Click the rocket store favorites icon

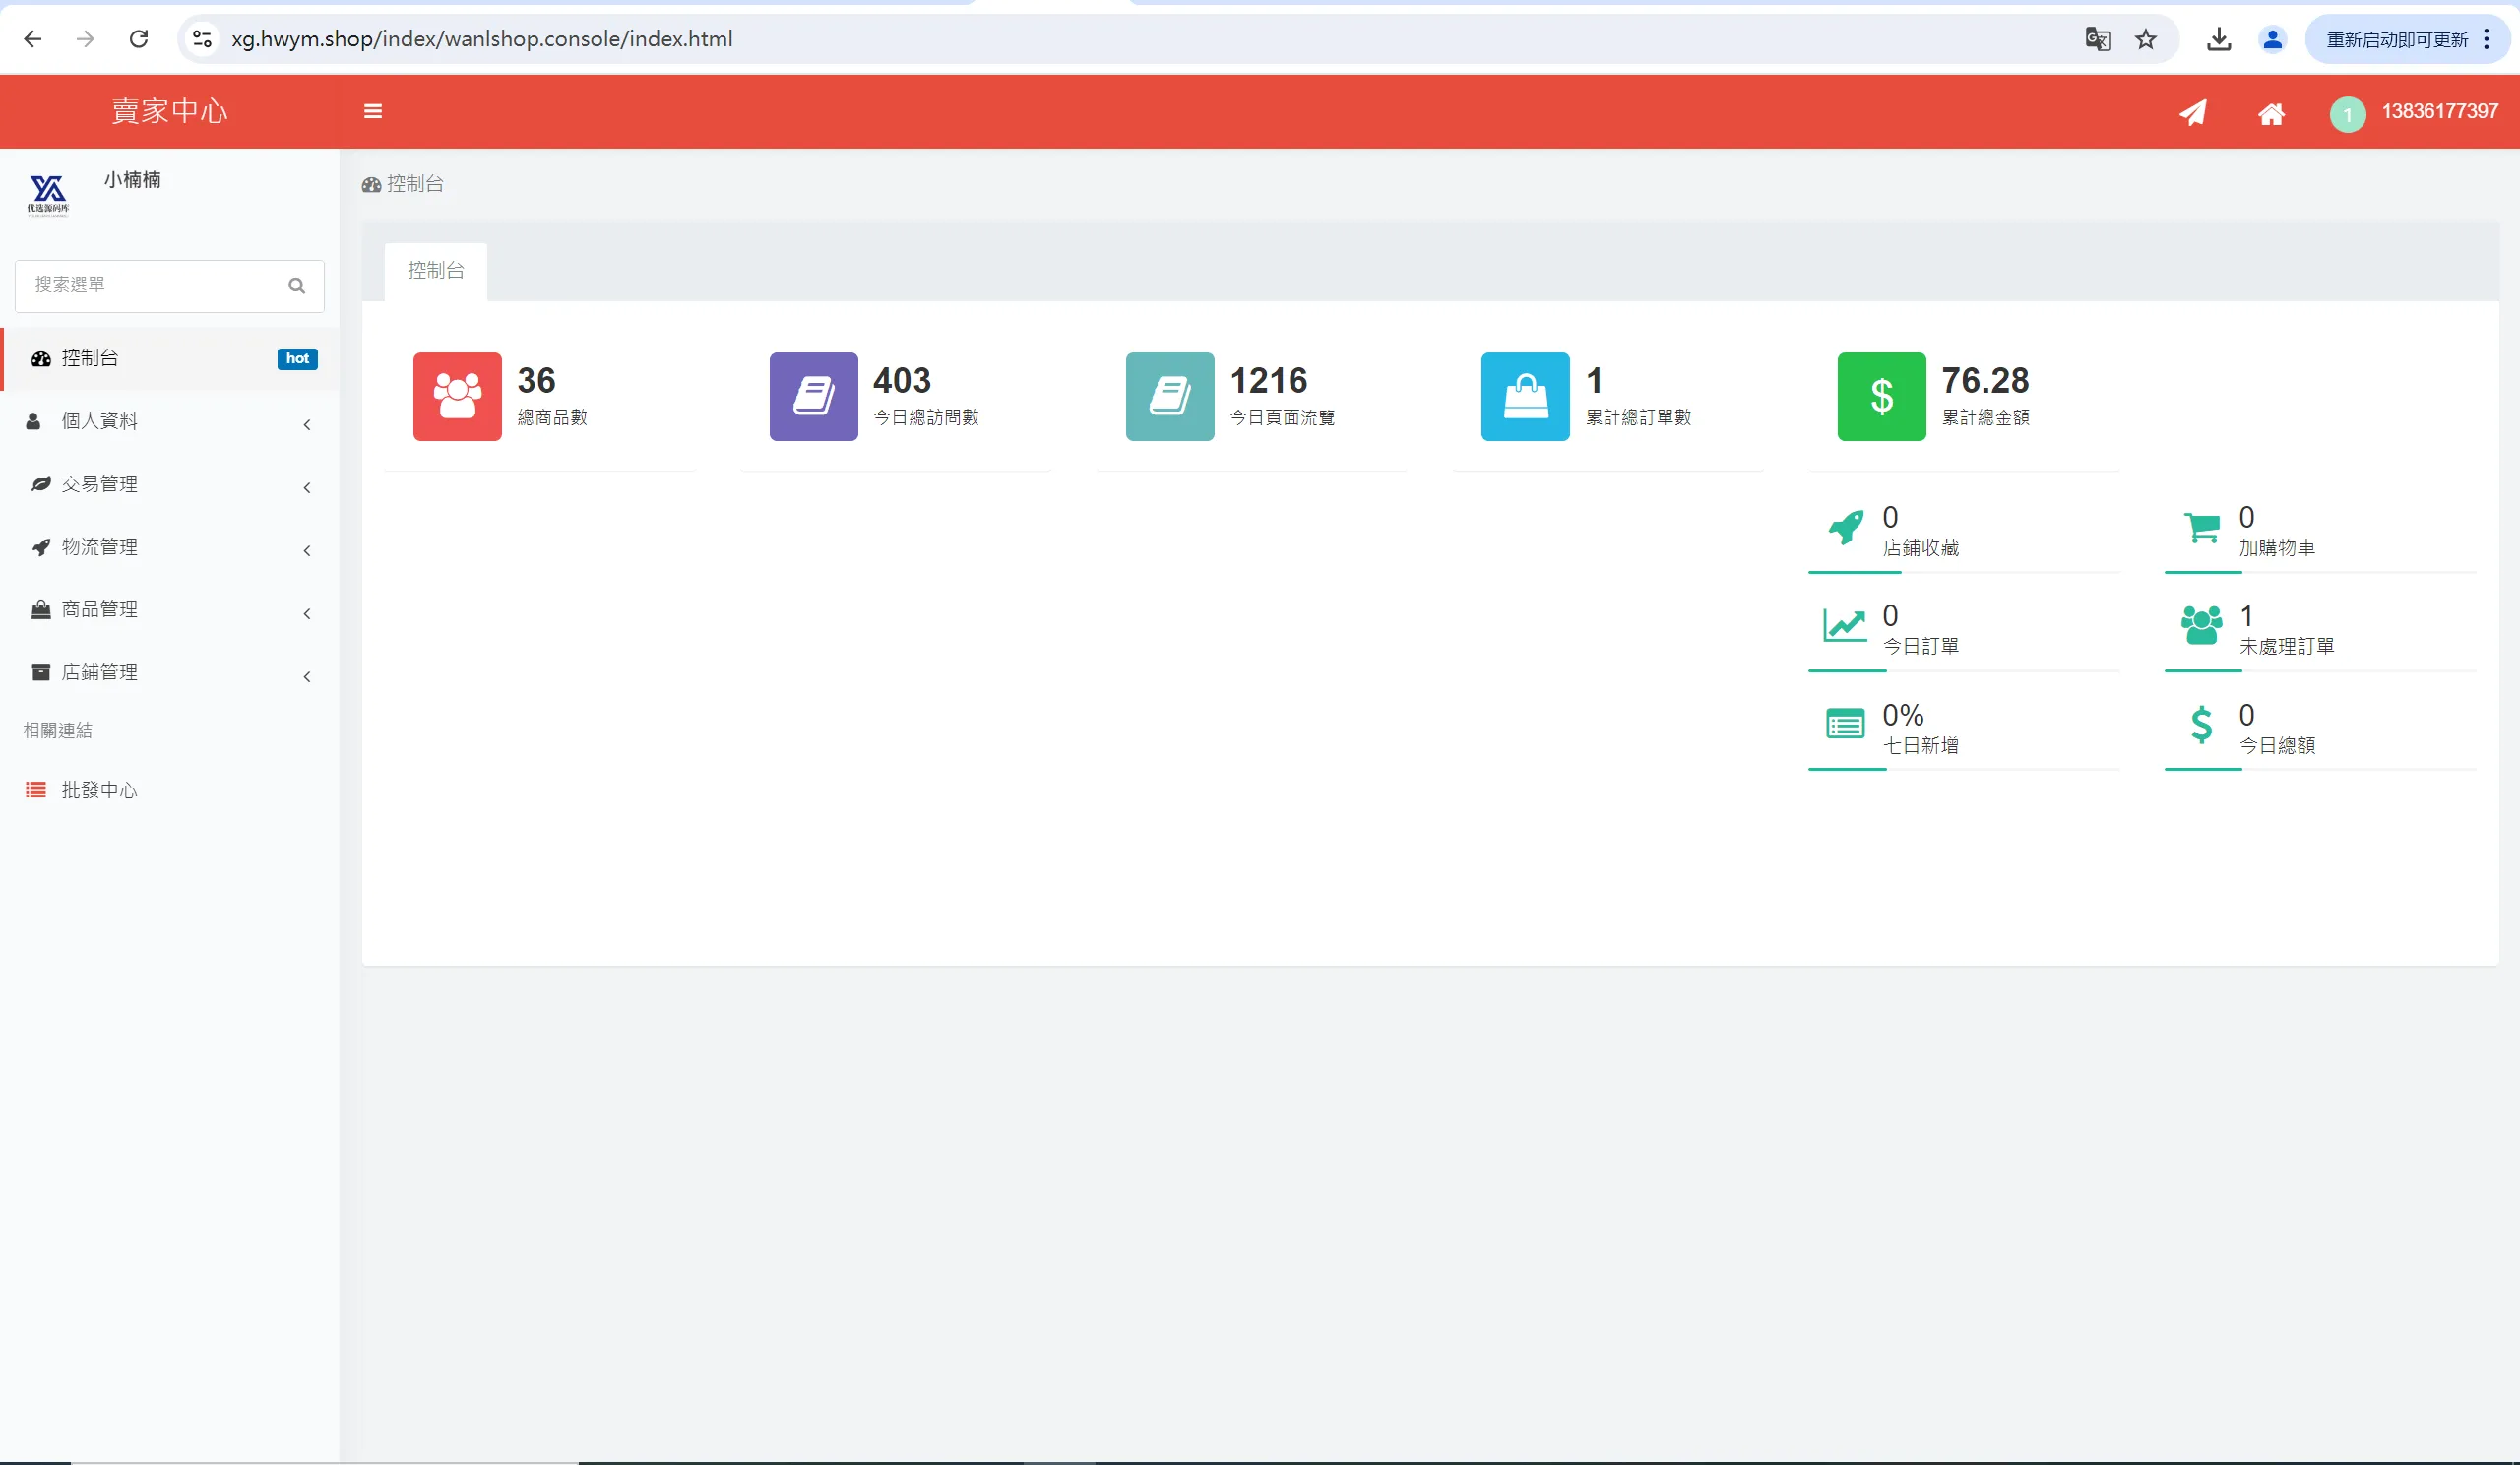(x=1846, y=527)
